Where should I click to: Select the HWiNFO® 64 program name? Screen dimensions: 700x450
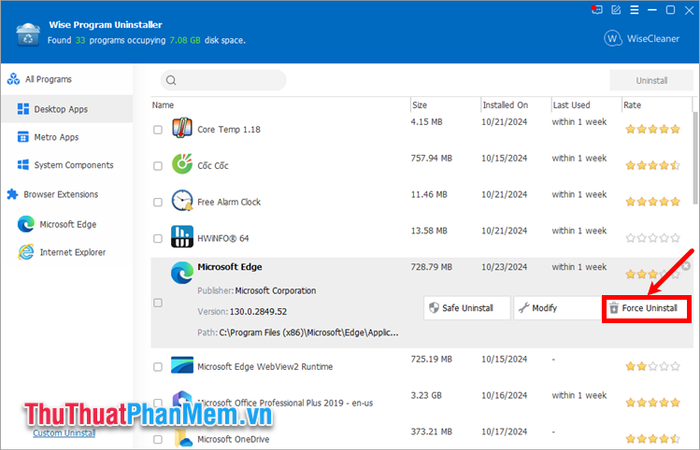223,238
